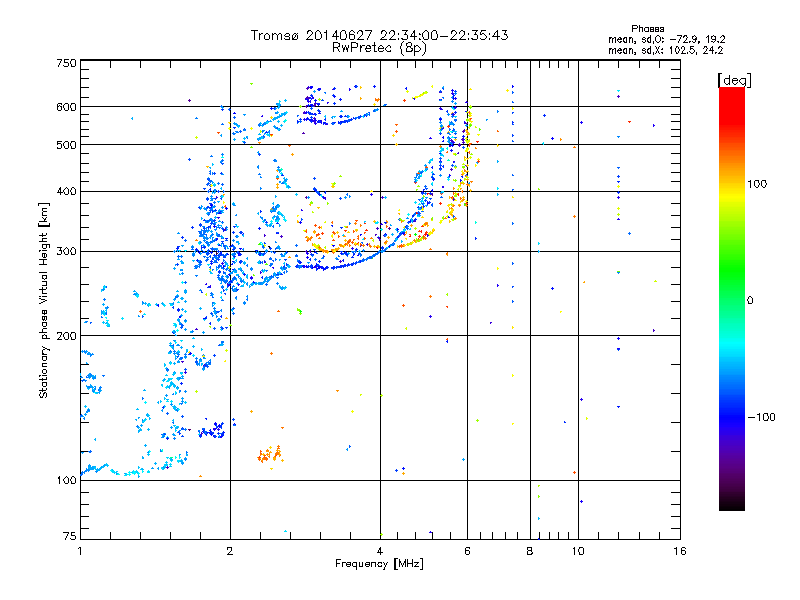
Task: Click the '16' frequency axis tick label
Action: tap(680, 551)
